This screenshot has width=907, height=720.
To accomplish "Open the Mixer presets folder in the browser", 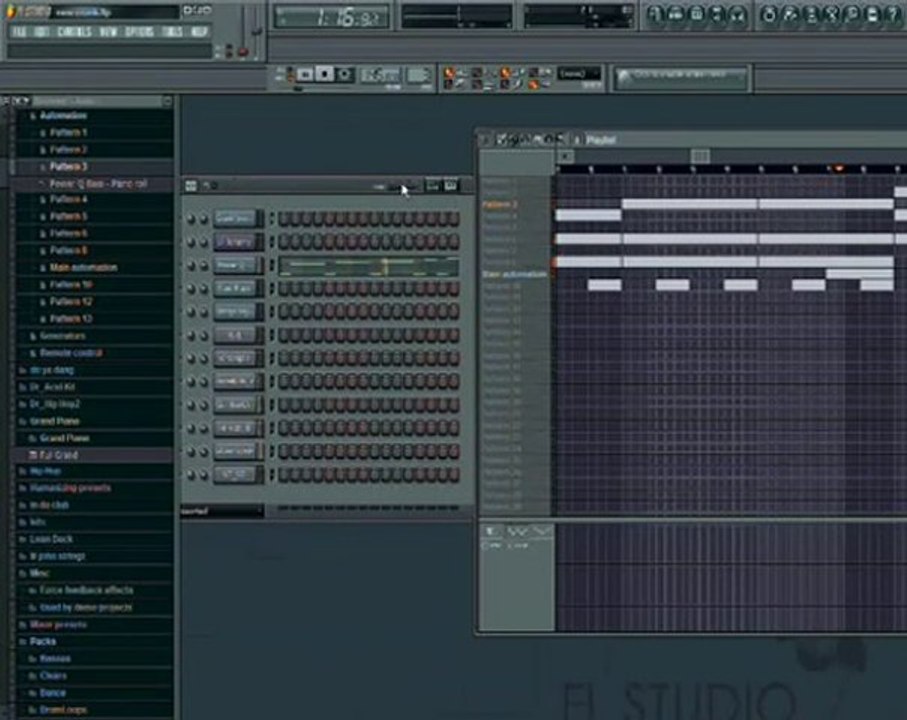I will (x=58, y=625).
